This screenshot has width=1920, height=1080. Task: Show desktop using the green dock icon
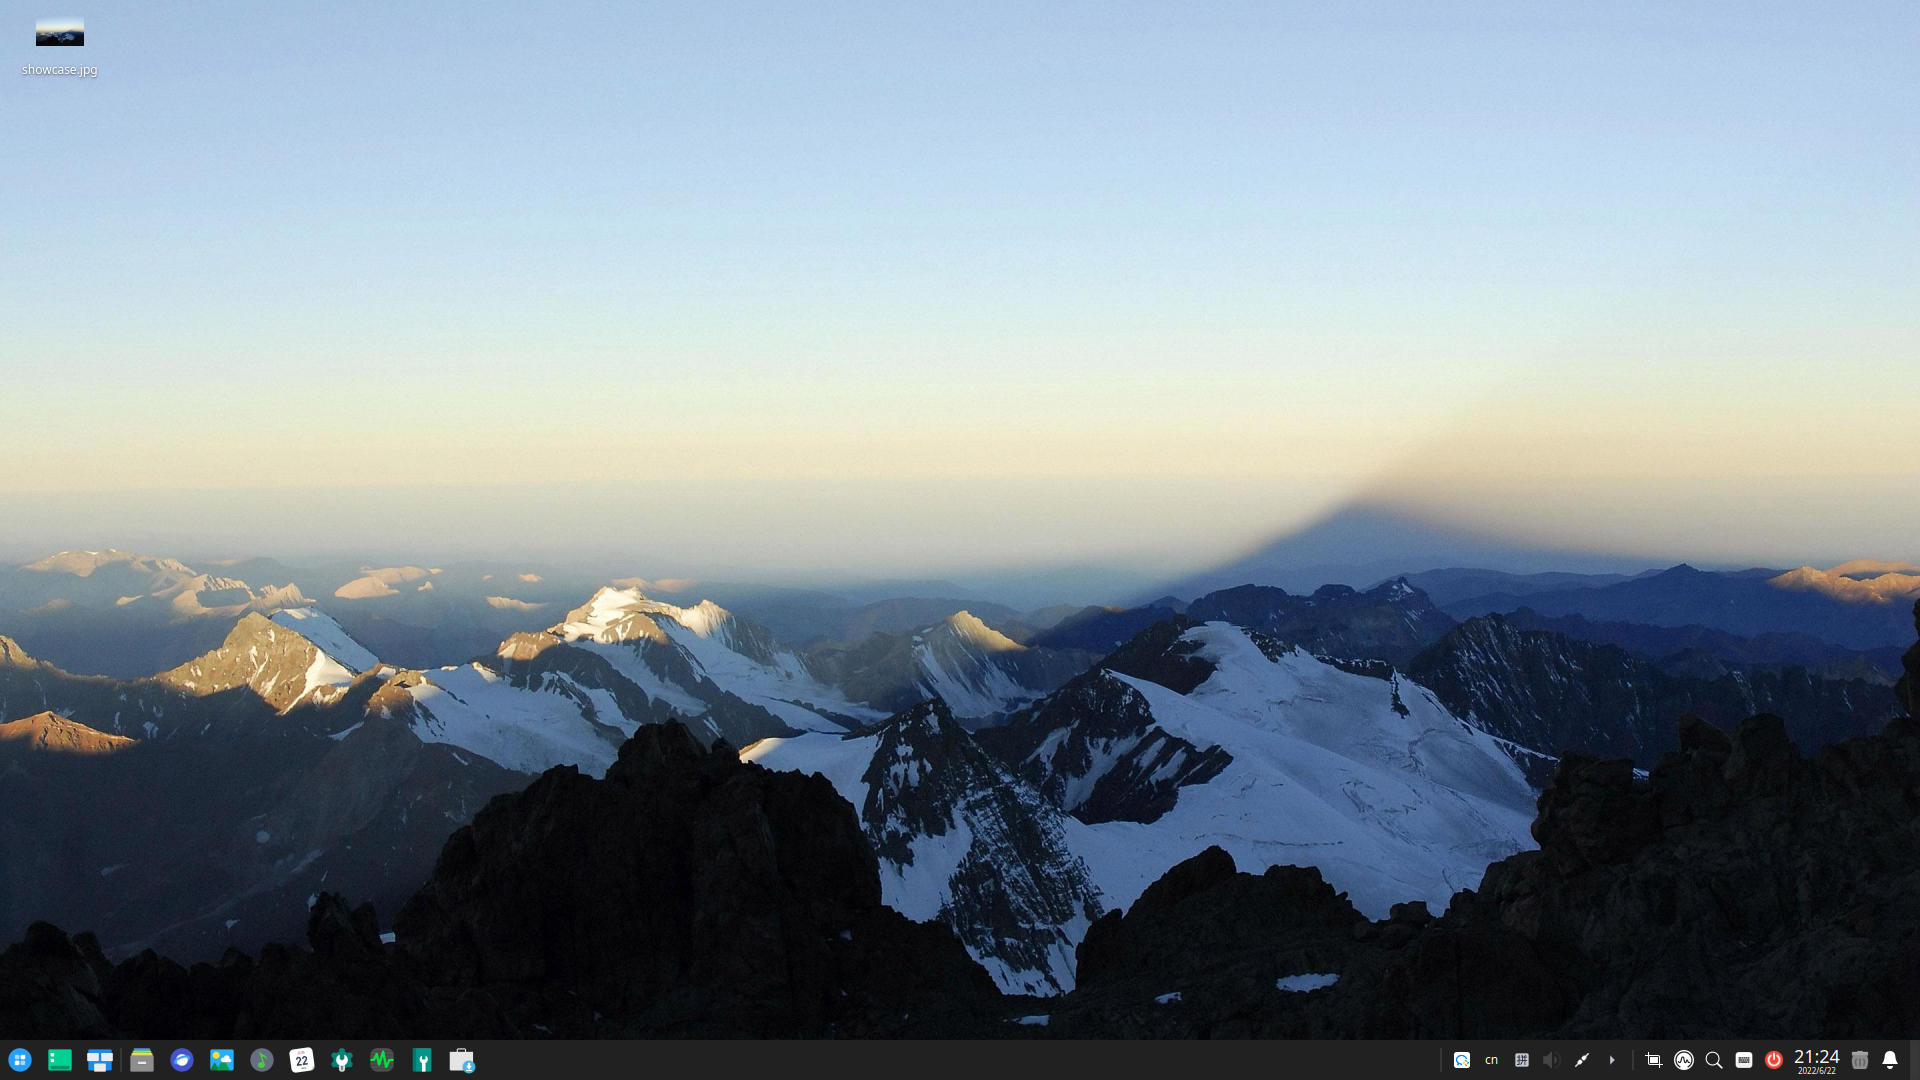click(60, 1060)
